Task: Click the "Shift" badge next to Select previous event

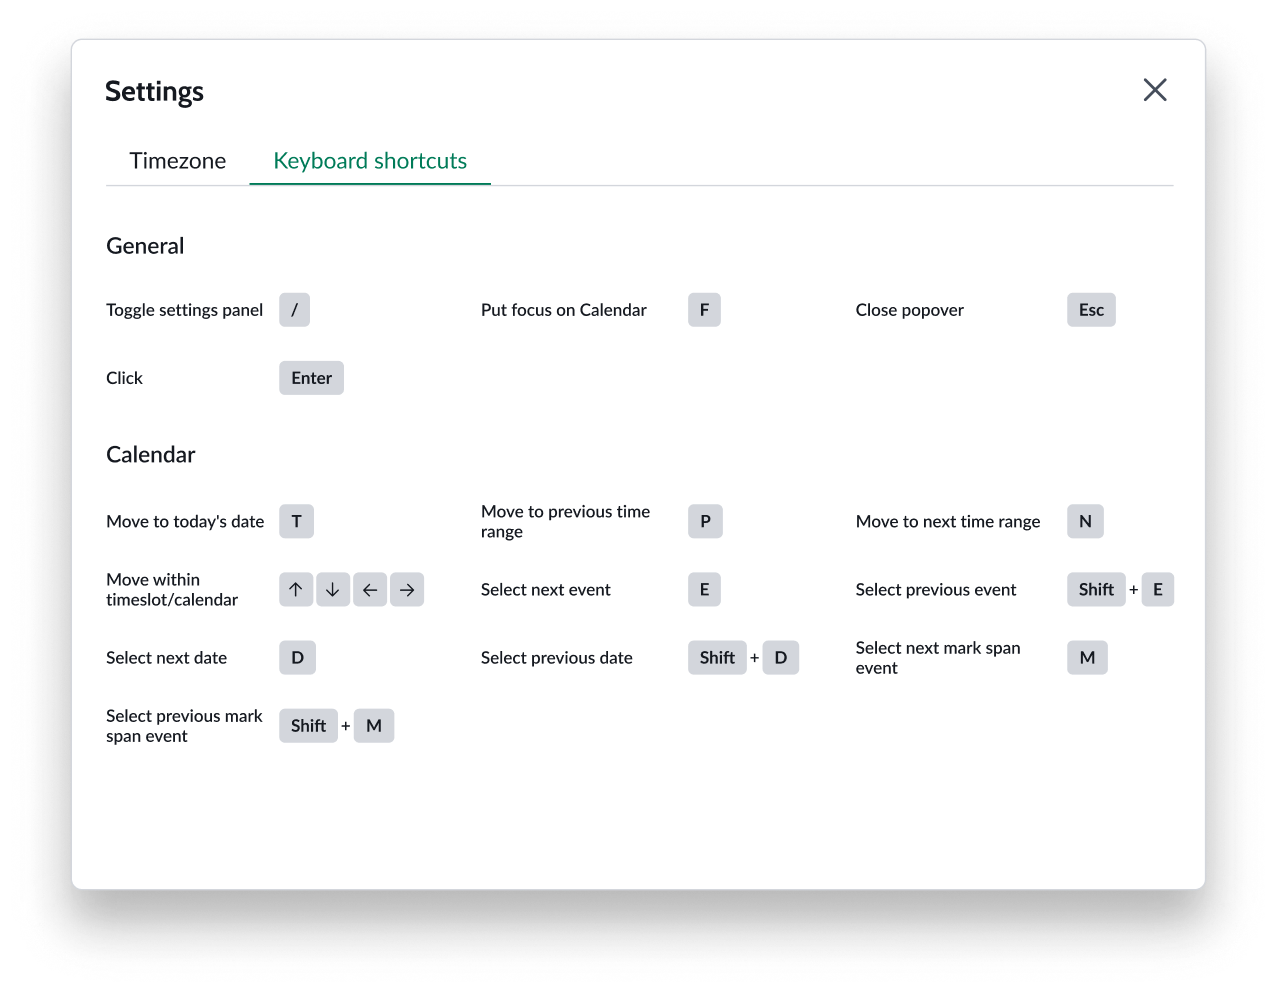Action: pos(1096,589)
